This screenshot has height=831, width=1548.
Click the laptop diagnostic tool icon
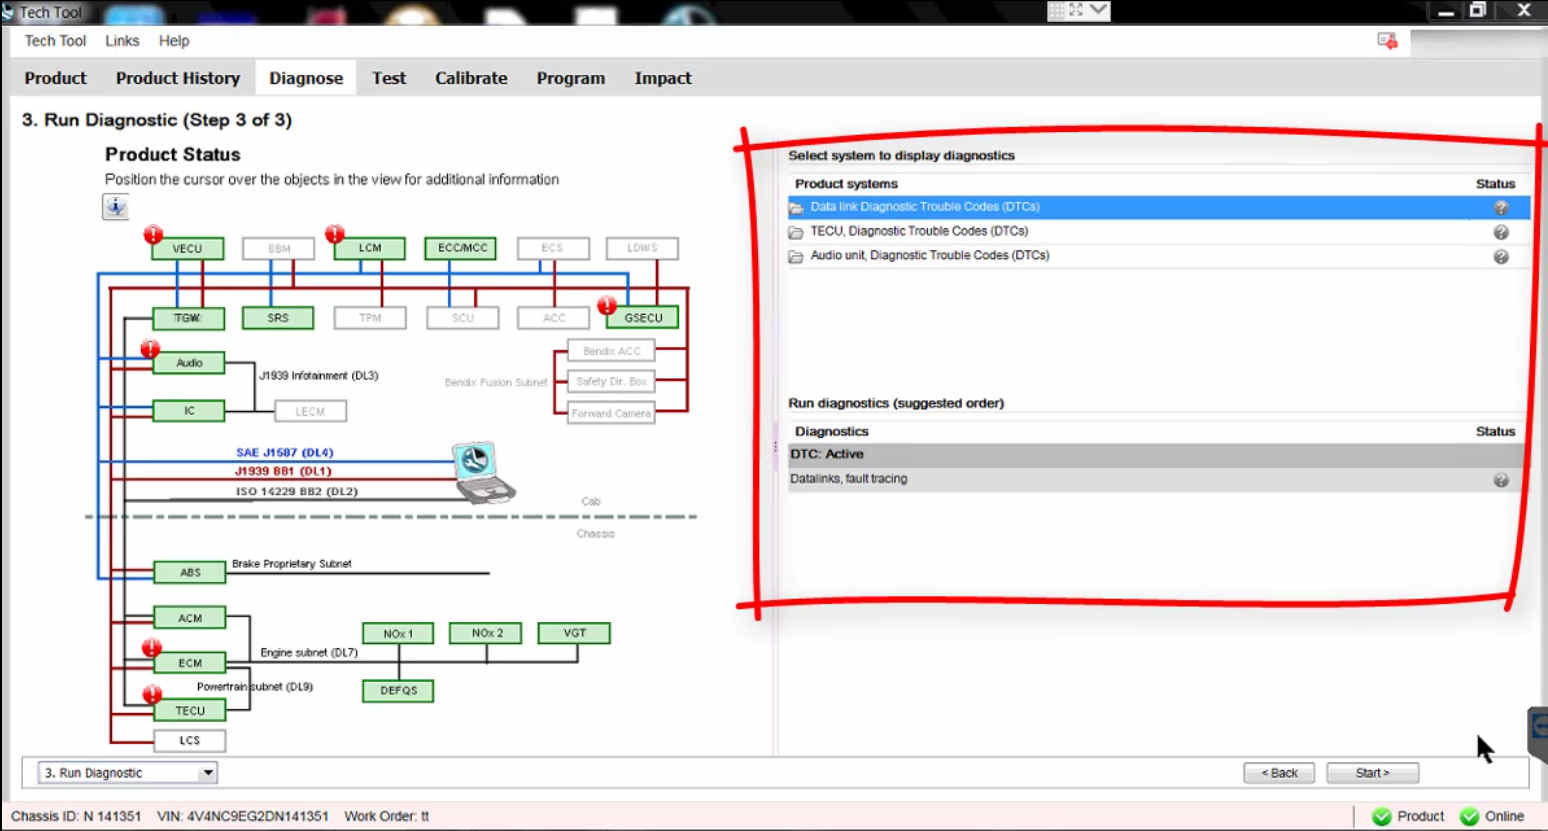tap(483, 472)
